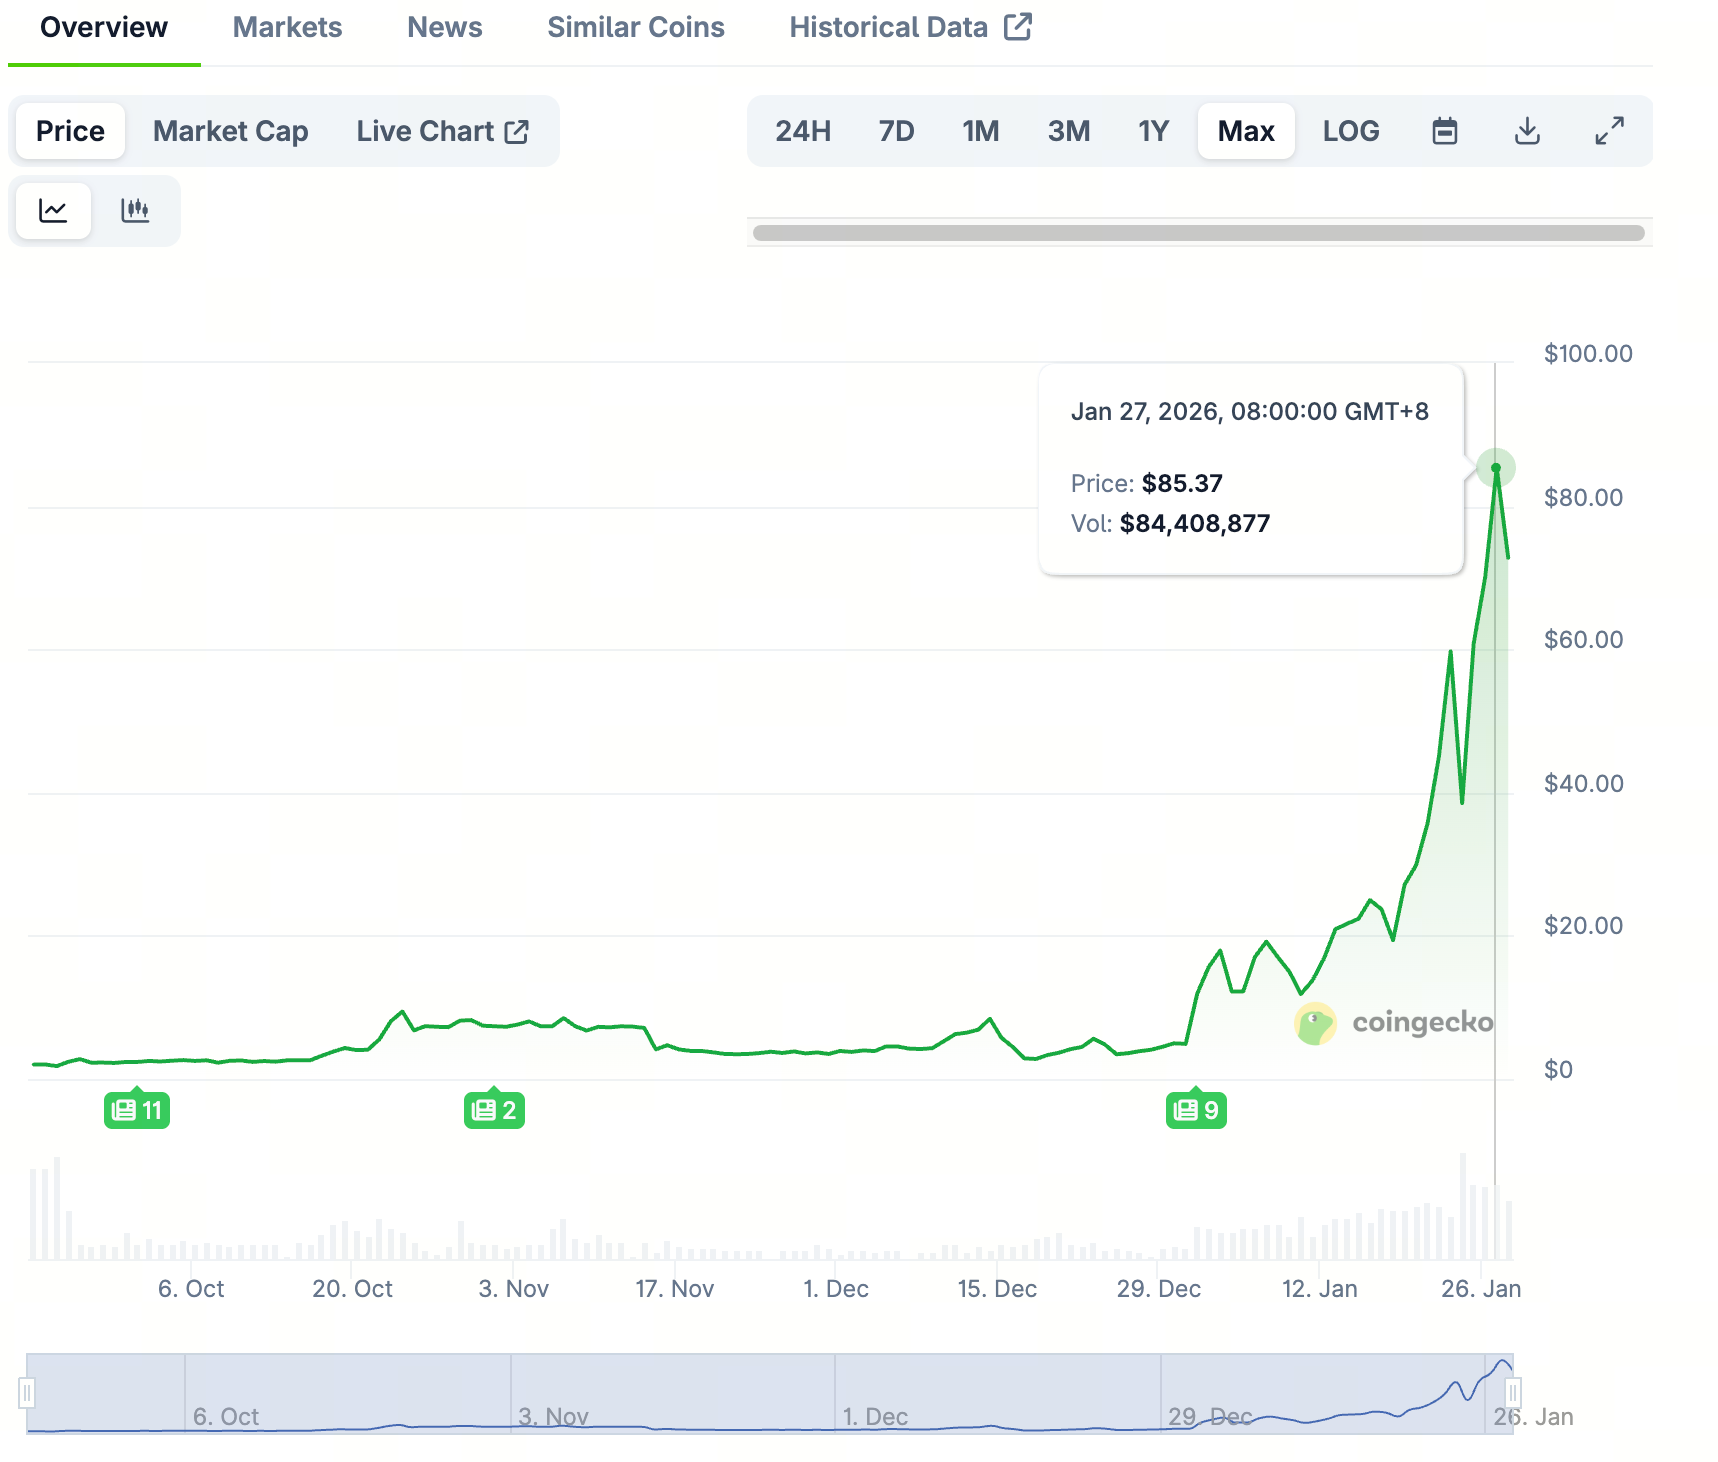Open the news marker showing 9 articles
Image resolution: width=1718 pixels, height=1462 pixels.
pos(1196,1109)
